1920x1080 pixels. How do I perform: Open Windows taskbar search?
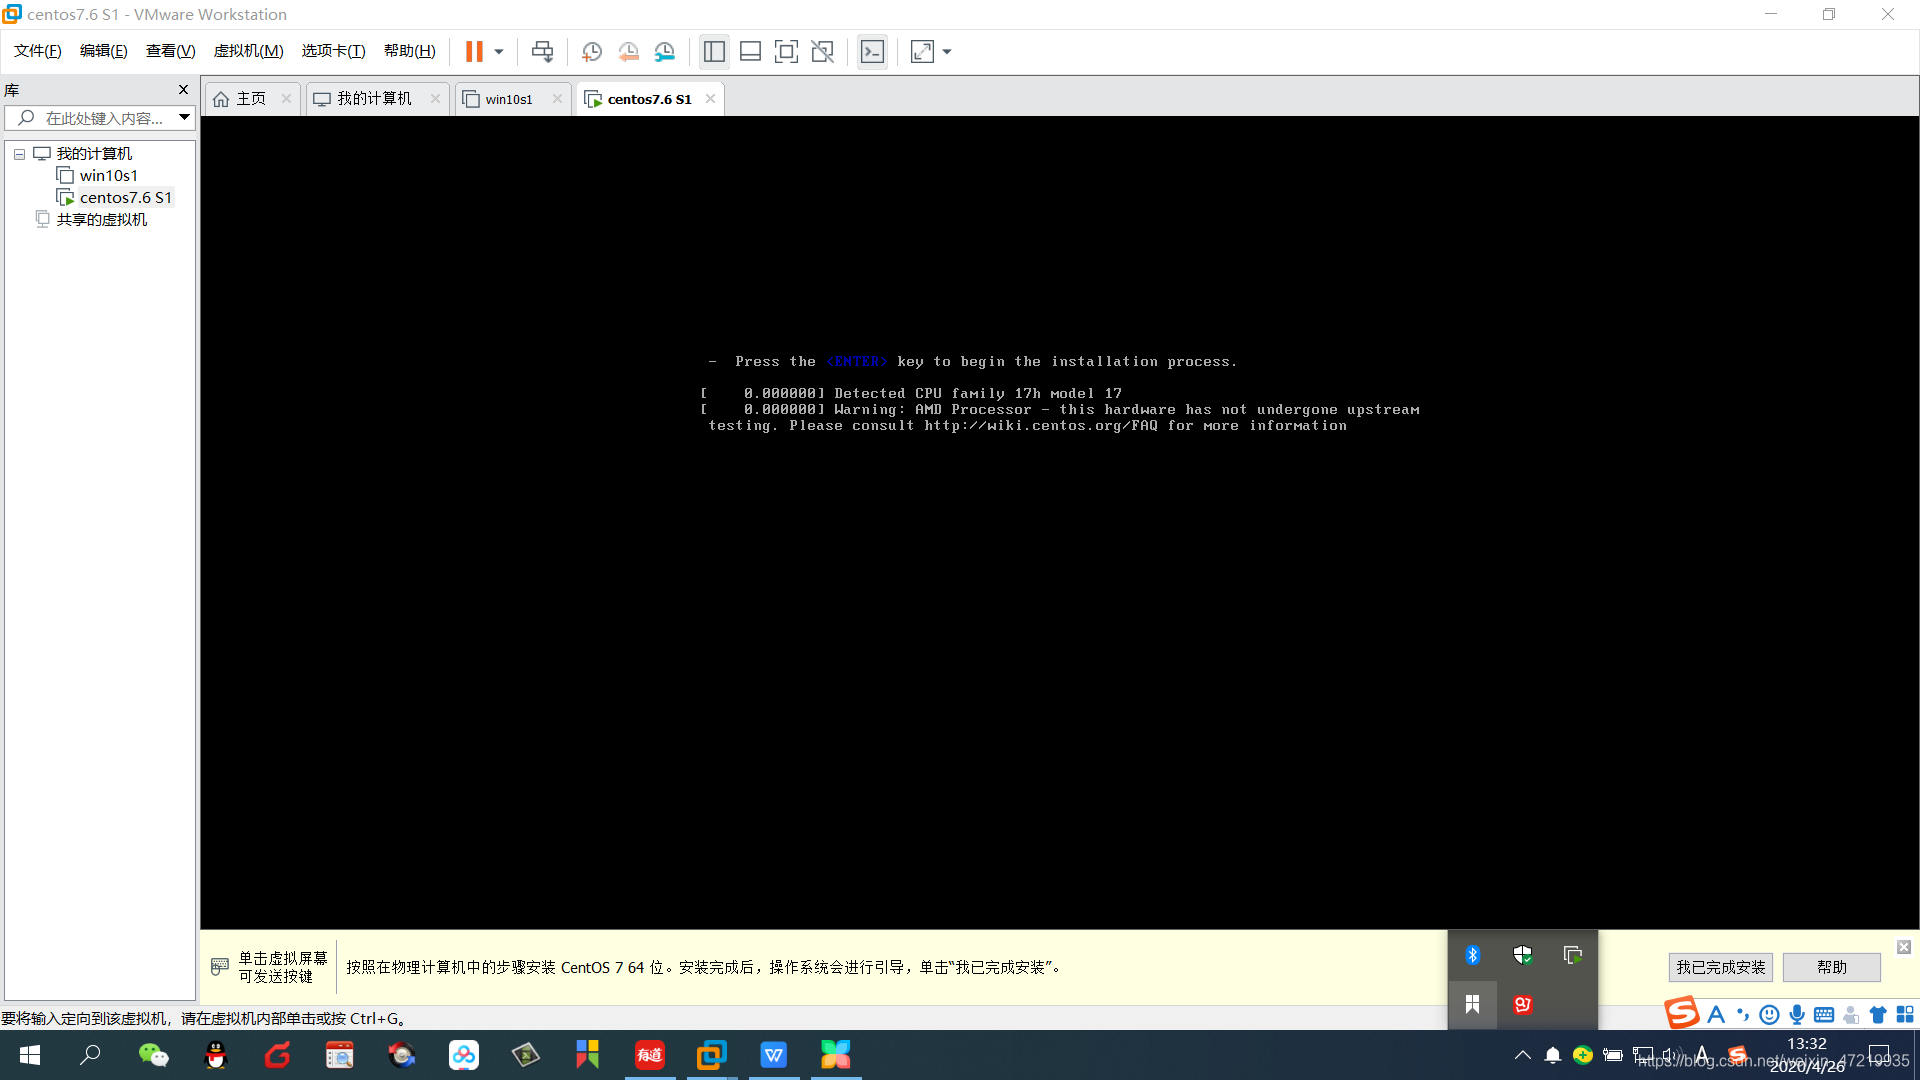tap(91, 1055)
